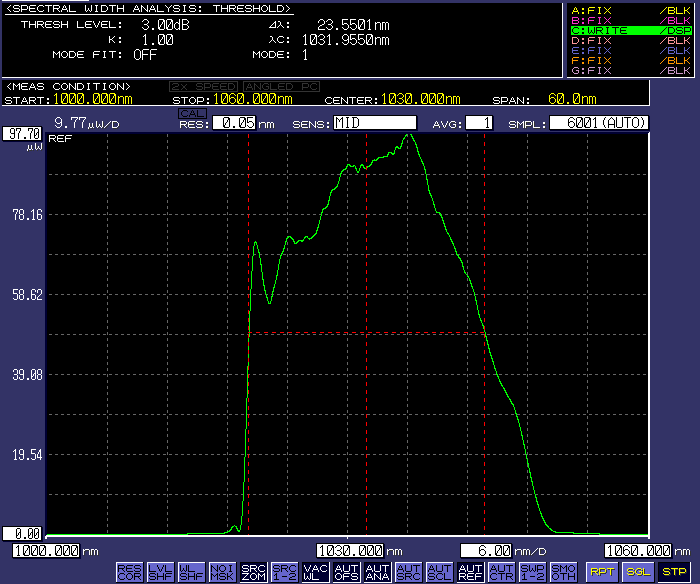Toggle the AUT SRC auto search indicator
700x584 pixels.
coord(408,572)
